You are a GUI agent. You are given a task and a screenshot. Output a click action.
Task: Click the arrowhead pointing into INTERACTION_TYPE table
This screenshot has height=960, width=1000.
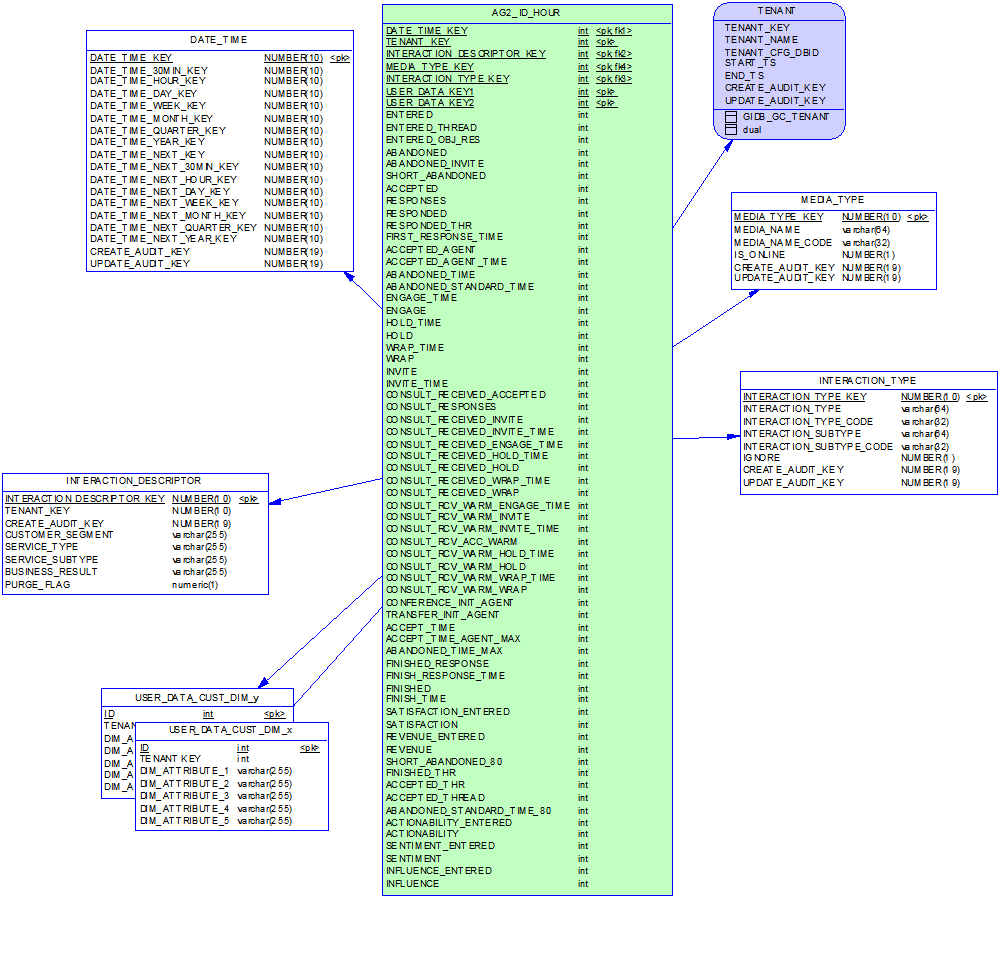[x=733, y=437]
